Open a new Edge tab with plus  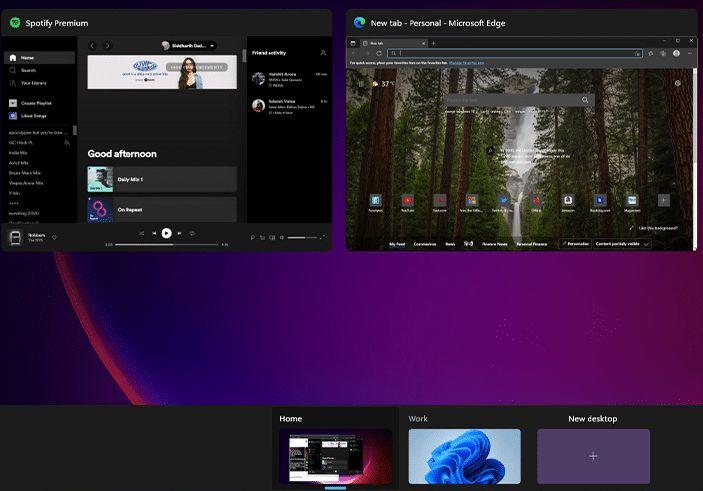click(434, 43)
